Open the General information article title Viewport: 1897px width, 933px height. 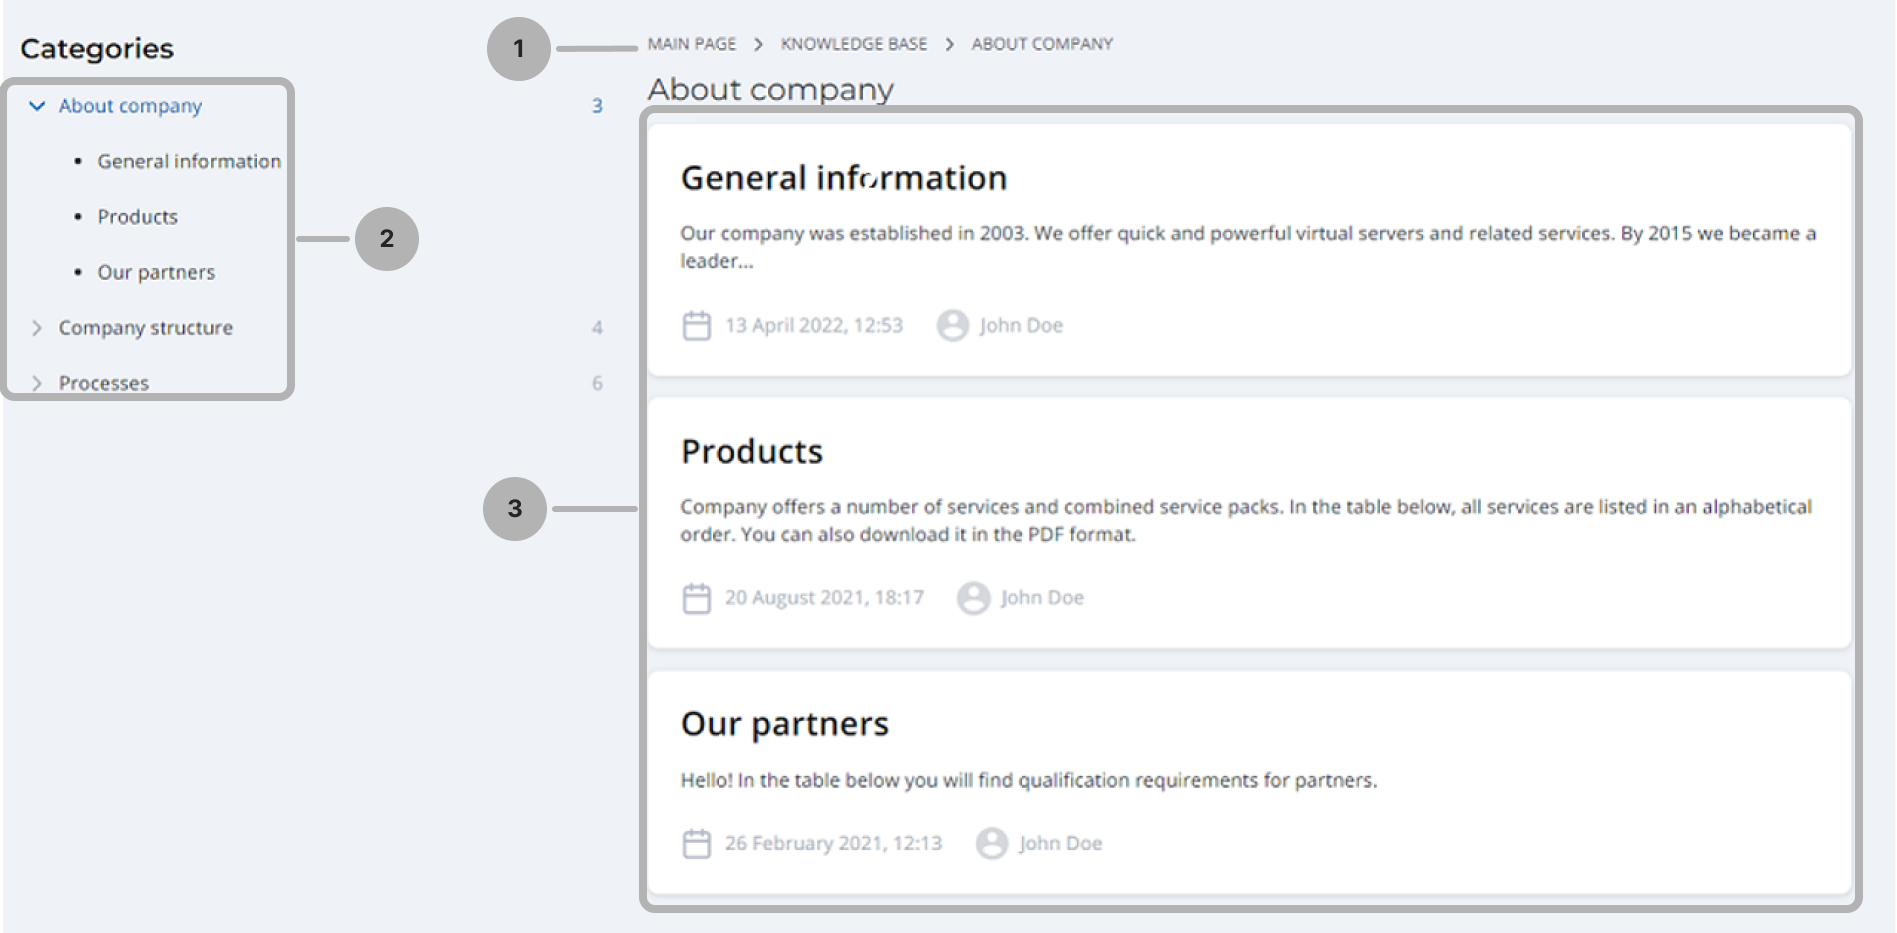point(843,178)
